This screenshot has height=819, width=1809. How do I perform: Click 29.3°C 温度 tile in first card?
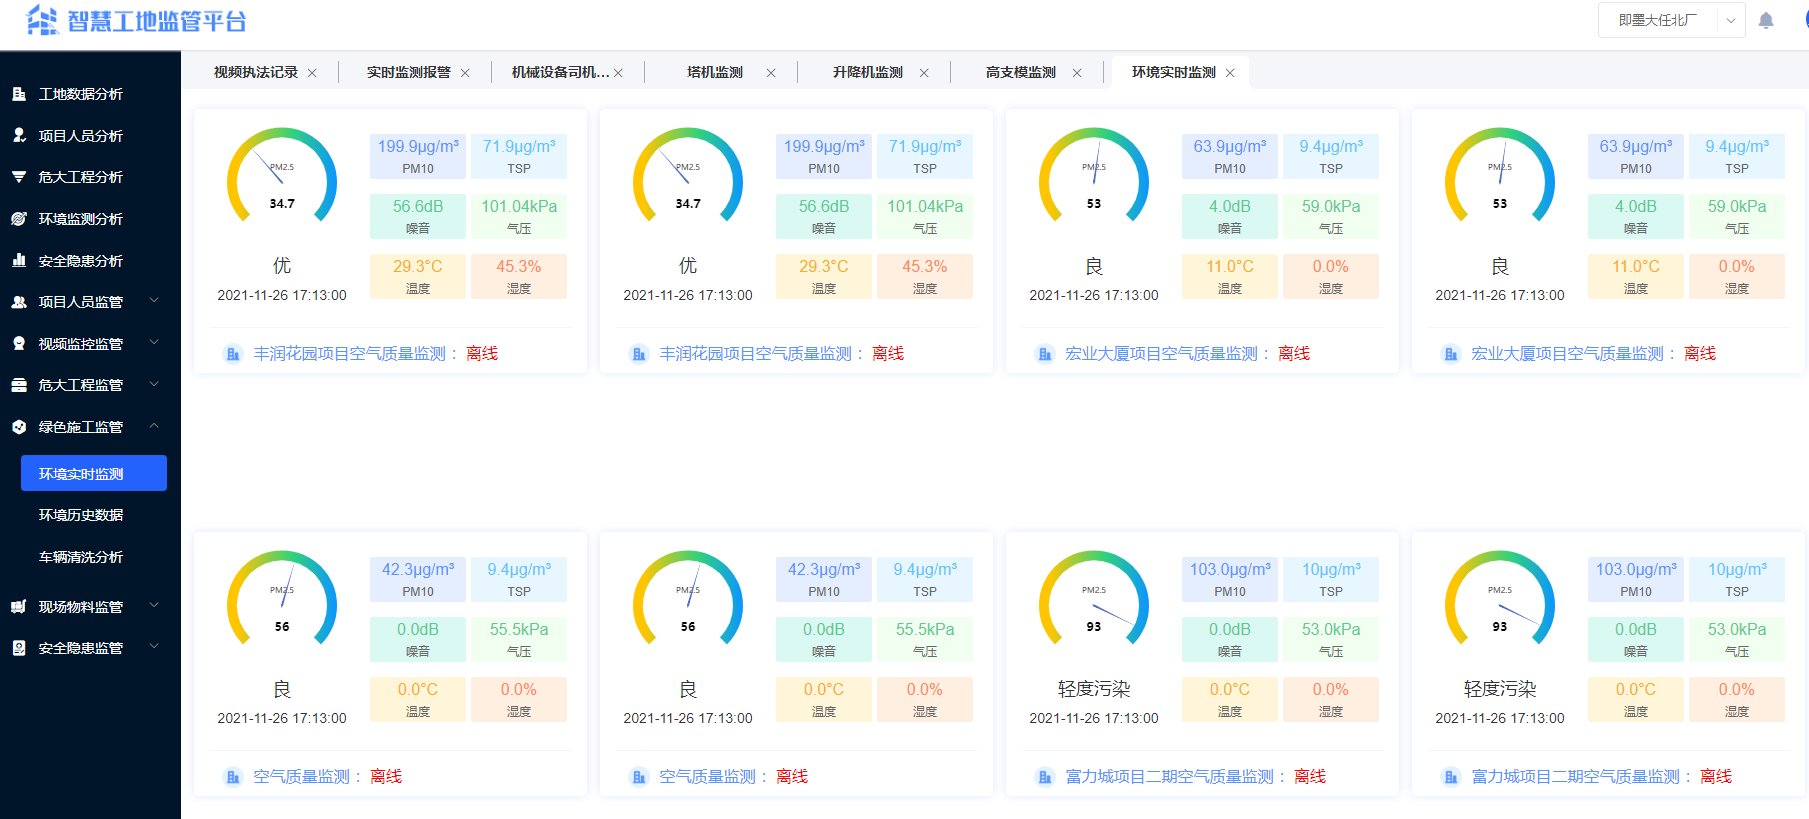click(x=418, y=276)
